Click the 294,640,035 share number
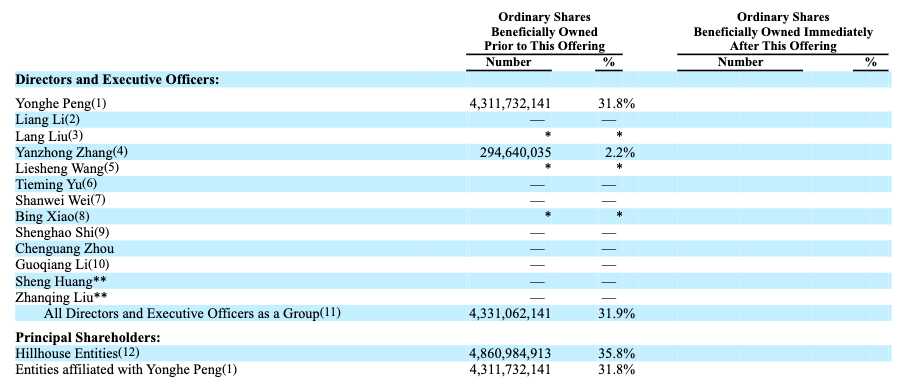Screen dimensions: 908x385 [x=515, y=153]
